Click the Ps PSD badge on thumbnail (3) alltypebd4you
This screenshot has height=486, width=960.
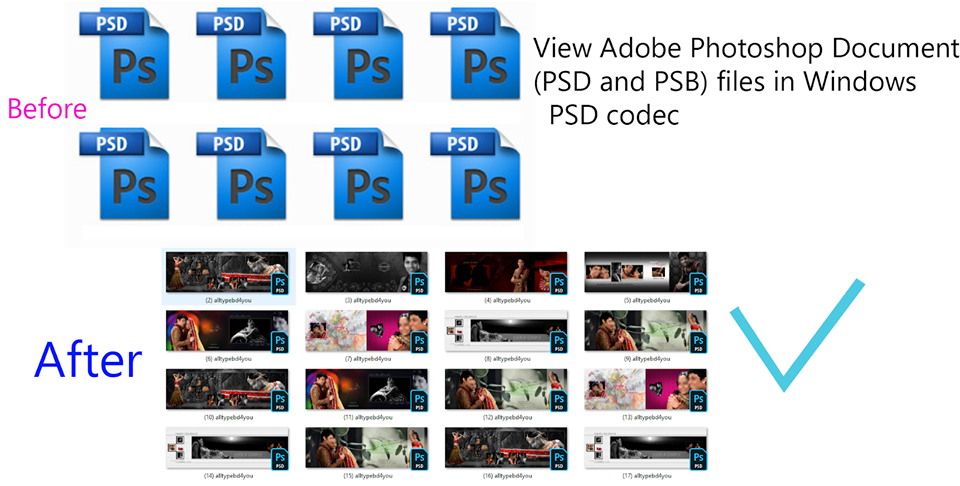(419, 285)
